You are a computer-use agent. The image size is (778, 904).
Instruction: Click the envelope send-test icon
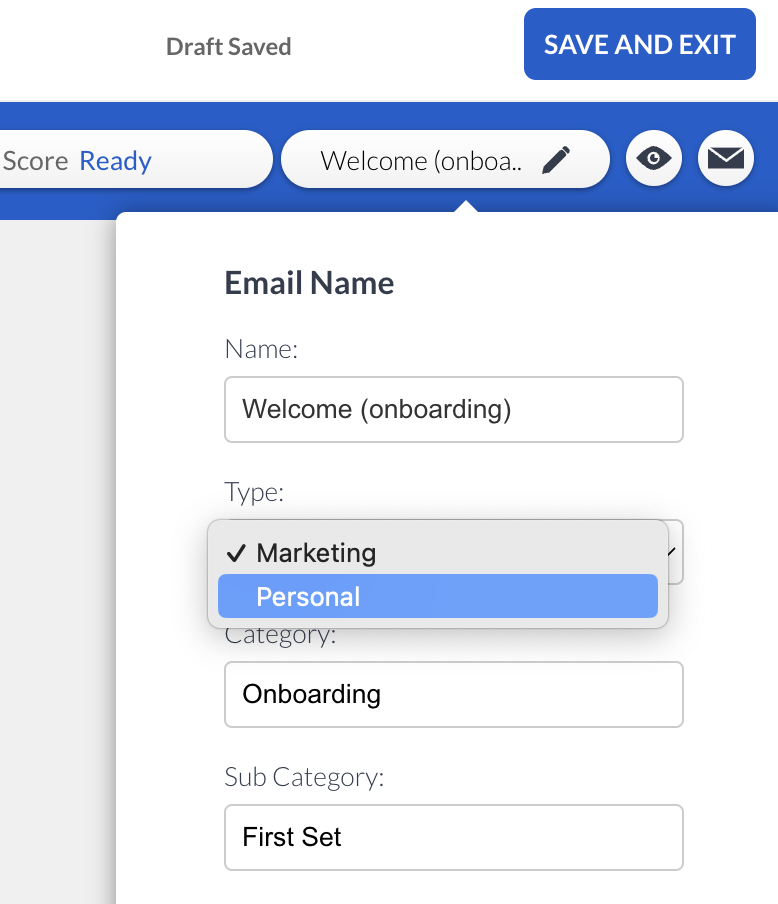click(x=725, y=159)
